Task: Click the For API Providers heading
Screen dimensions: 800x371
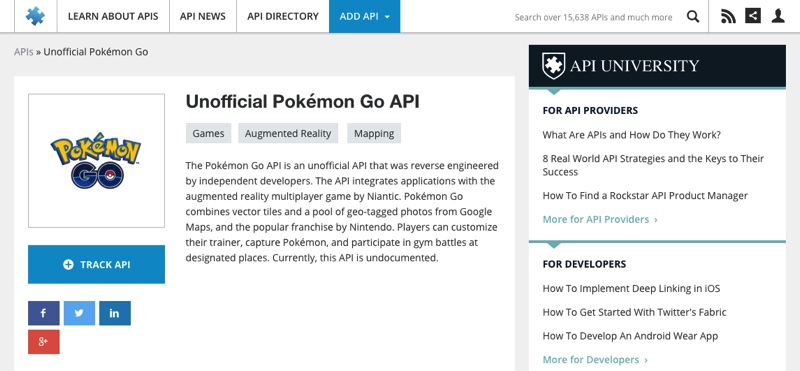Action: coord(590,110)
